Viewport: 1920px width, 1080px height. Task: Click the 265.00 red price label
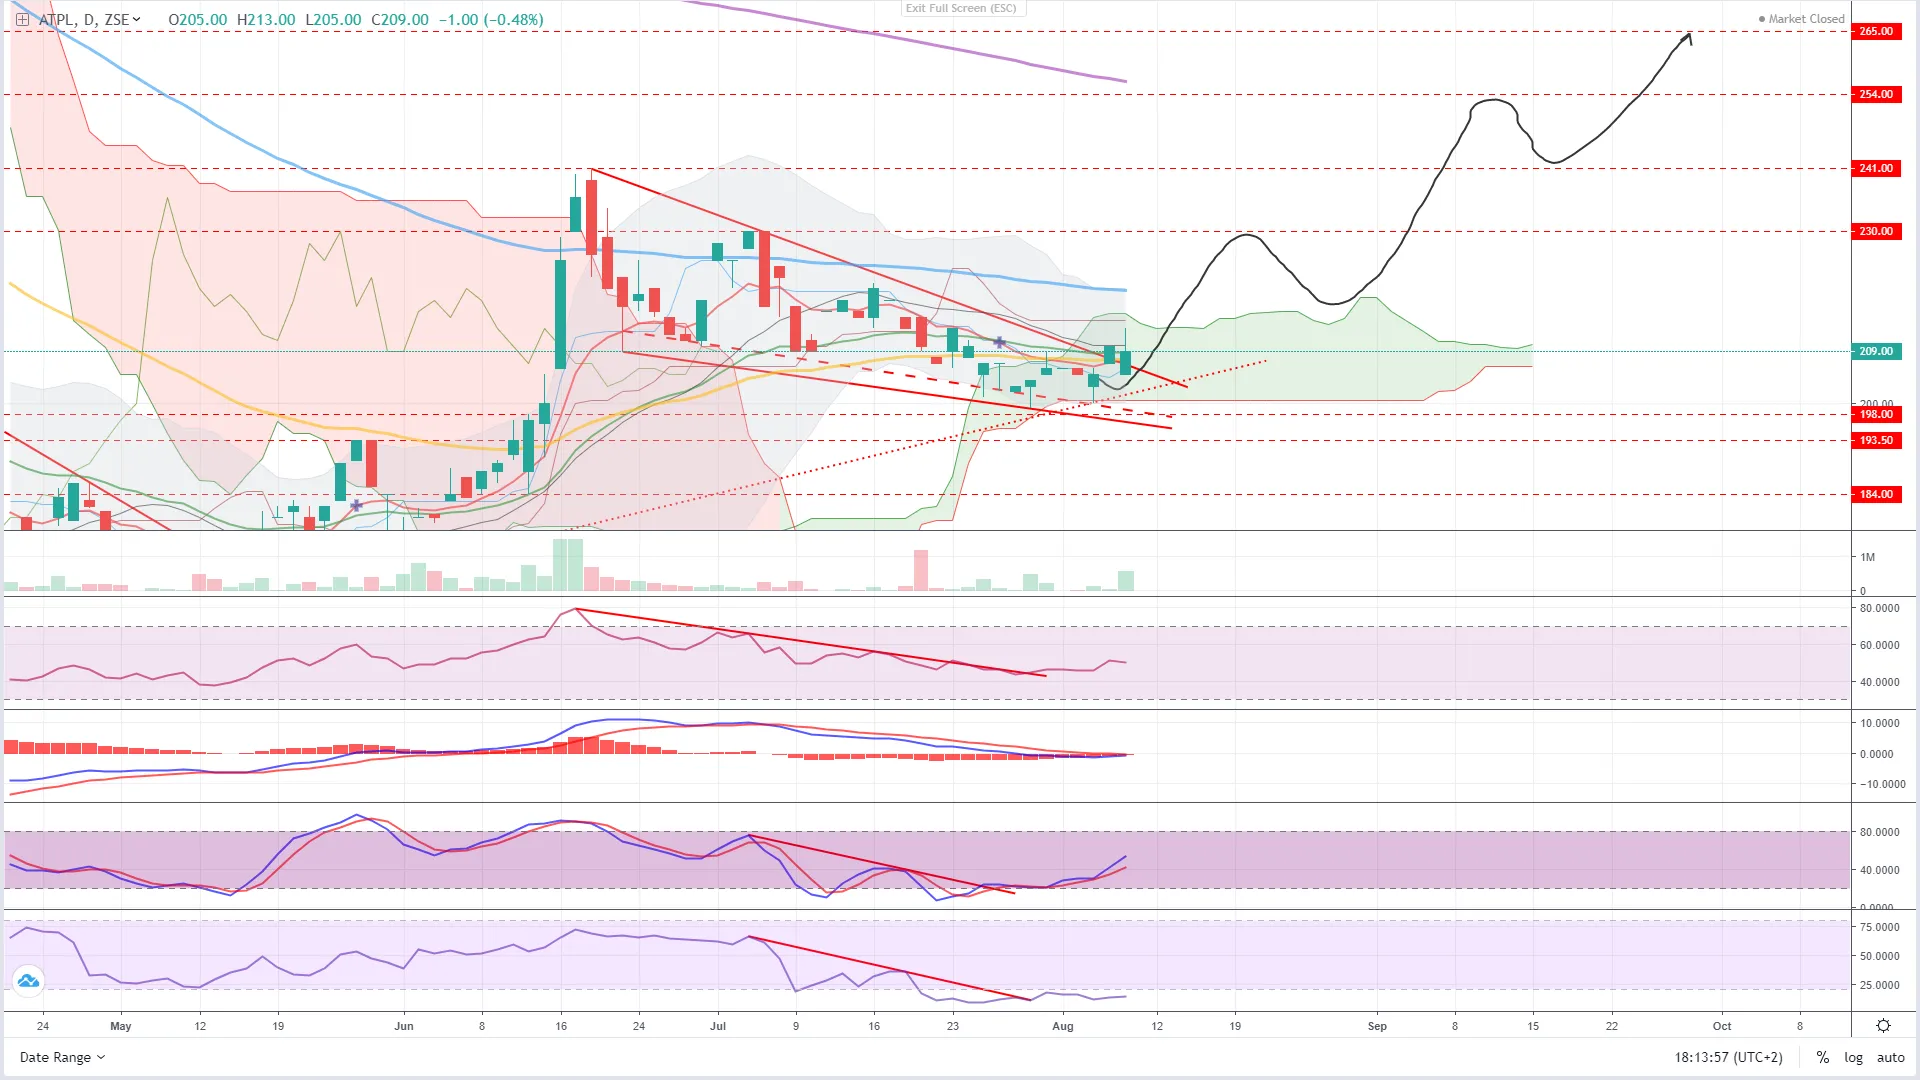click(x=1876, y=31)
